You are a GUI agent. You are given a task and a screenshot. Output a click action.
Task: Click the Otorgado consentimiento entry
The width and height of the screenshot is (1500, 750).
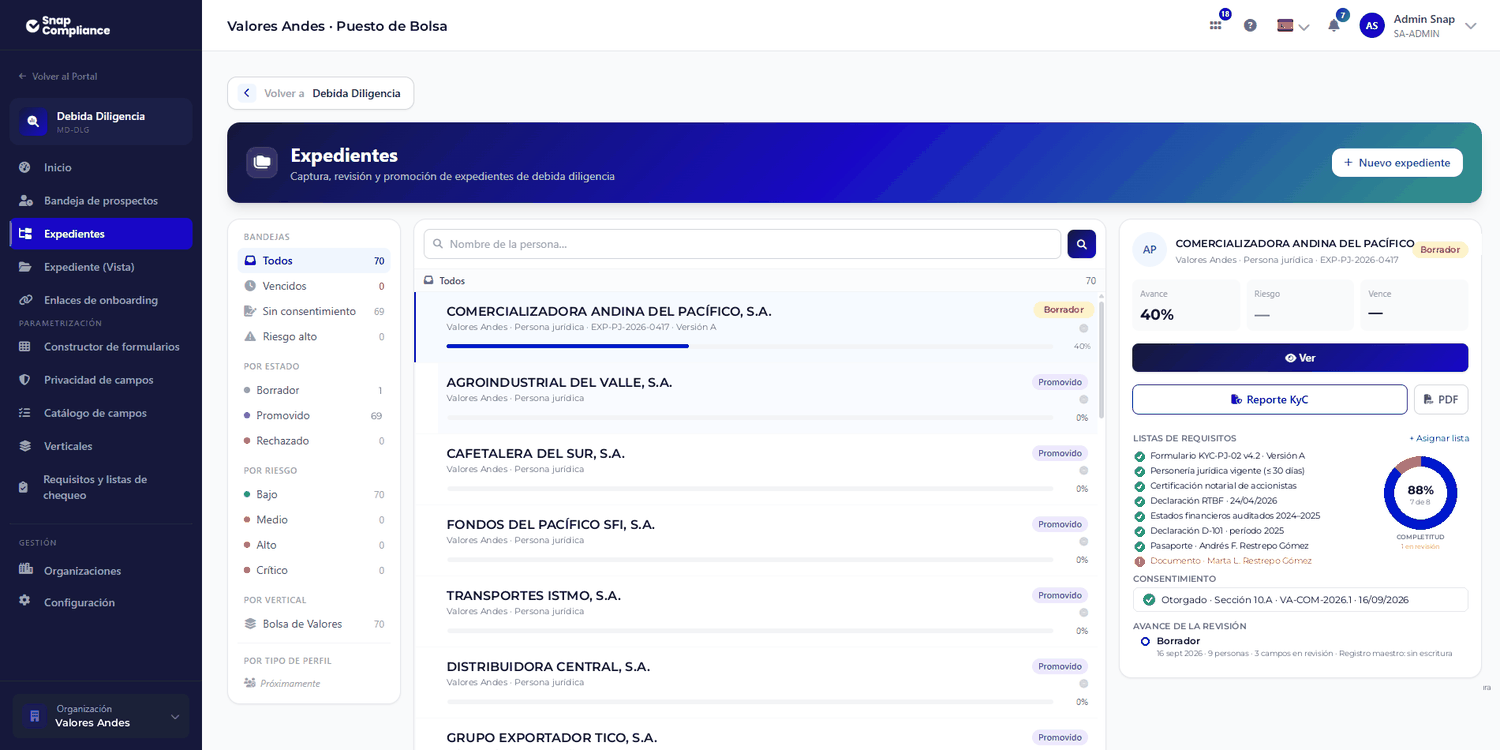[1300, 600]
